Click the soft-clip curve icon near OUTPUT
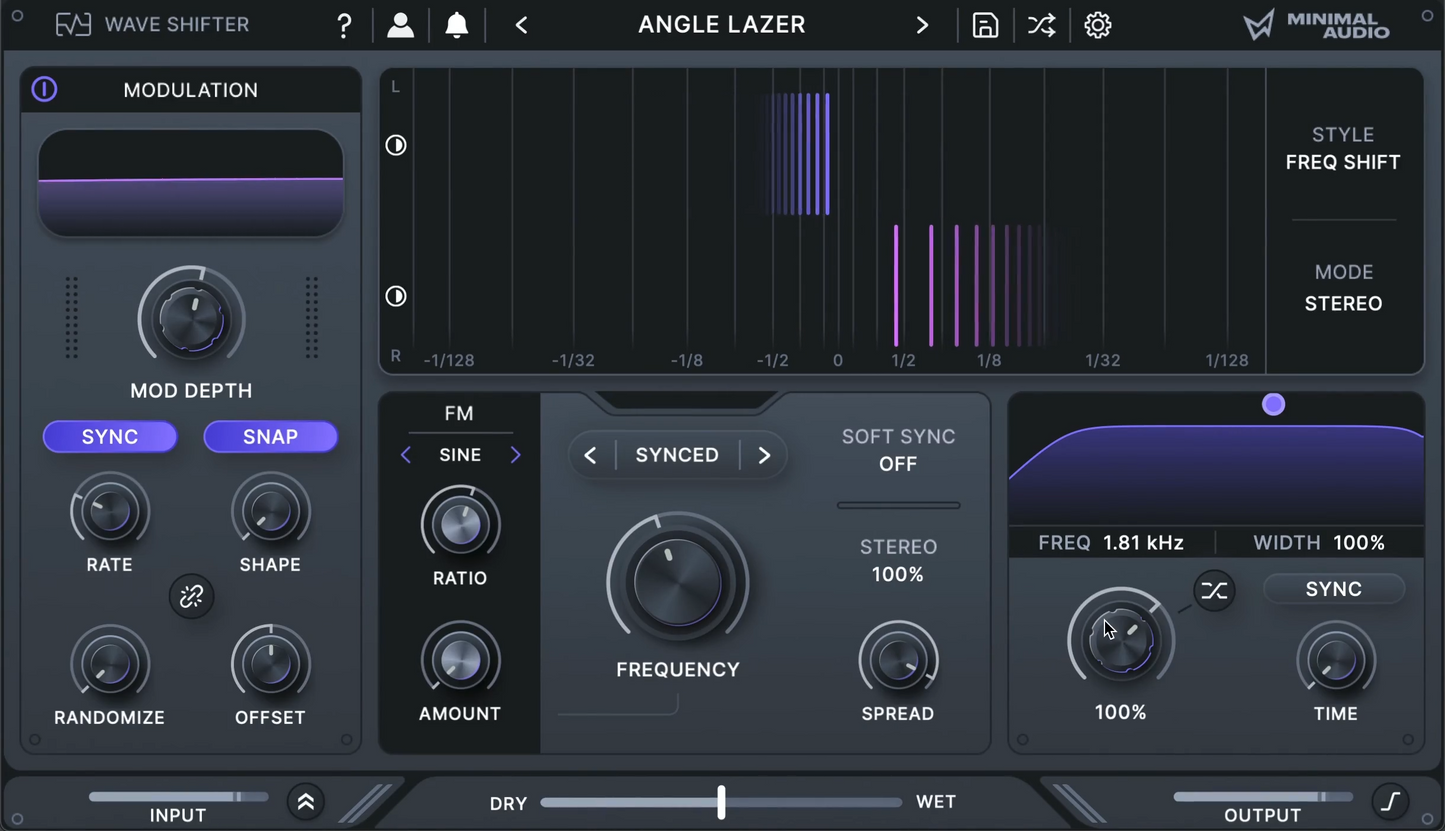Image resolution: width=1445 pixels, height=831 pixels. (1391, 801)
